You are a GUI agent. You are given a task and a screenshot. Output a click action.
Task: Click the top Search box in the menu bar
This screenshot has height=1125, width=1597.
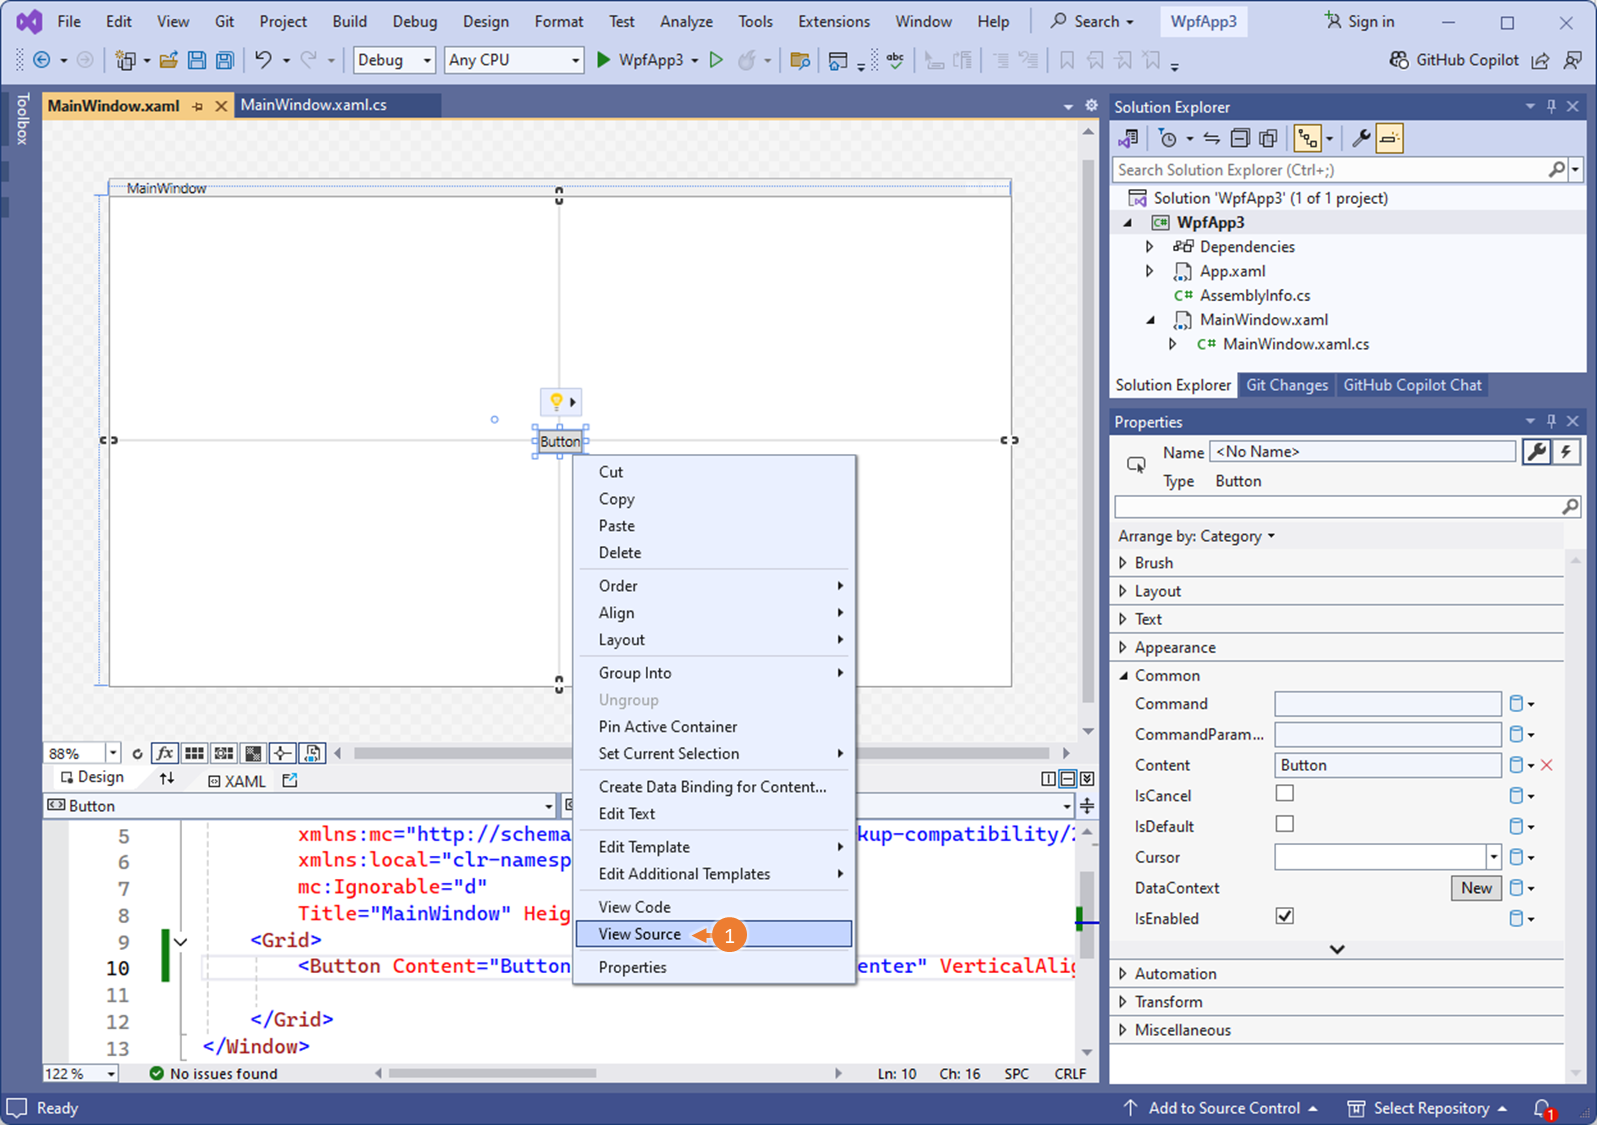coord(1092,21)
